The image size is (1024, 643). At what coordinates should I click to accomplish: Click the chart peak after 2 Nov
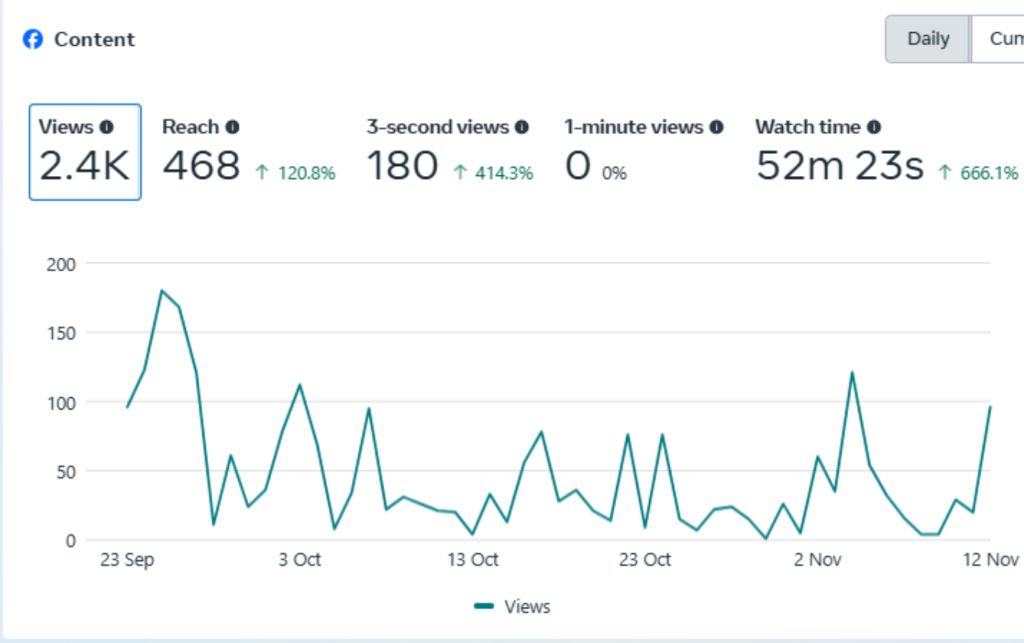pos(852,373)
